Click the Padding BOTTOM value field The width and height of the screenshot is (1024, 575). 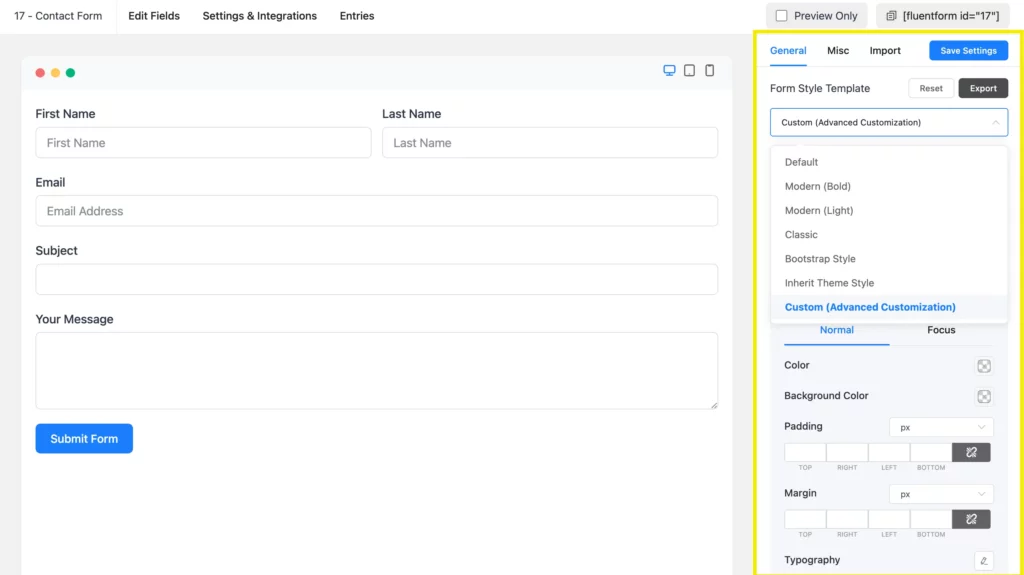tap(931, 452)
